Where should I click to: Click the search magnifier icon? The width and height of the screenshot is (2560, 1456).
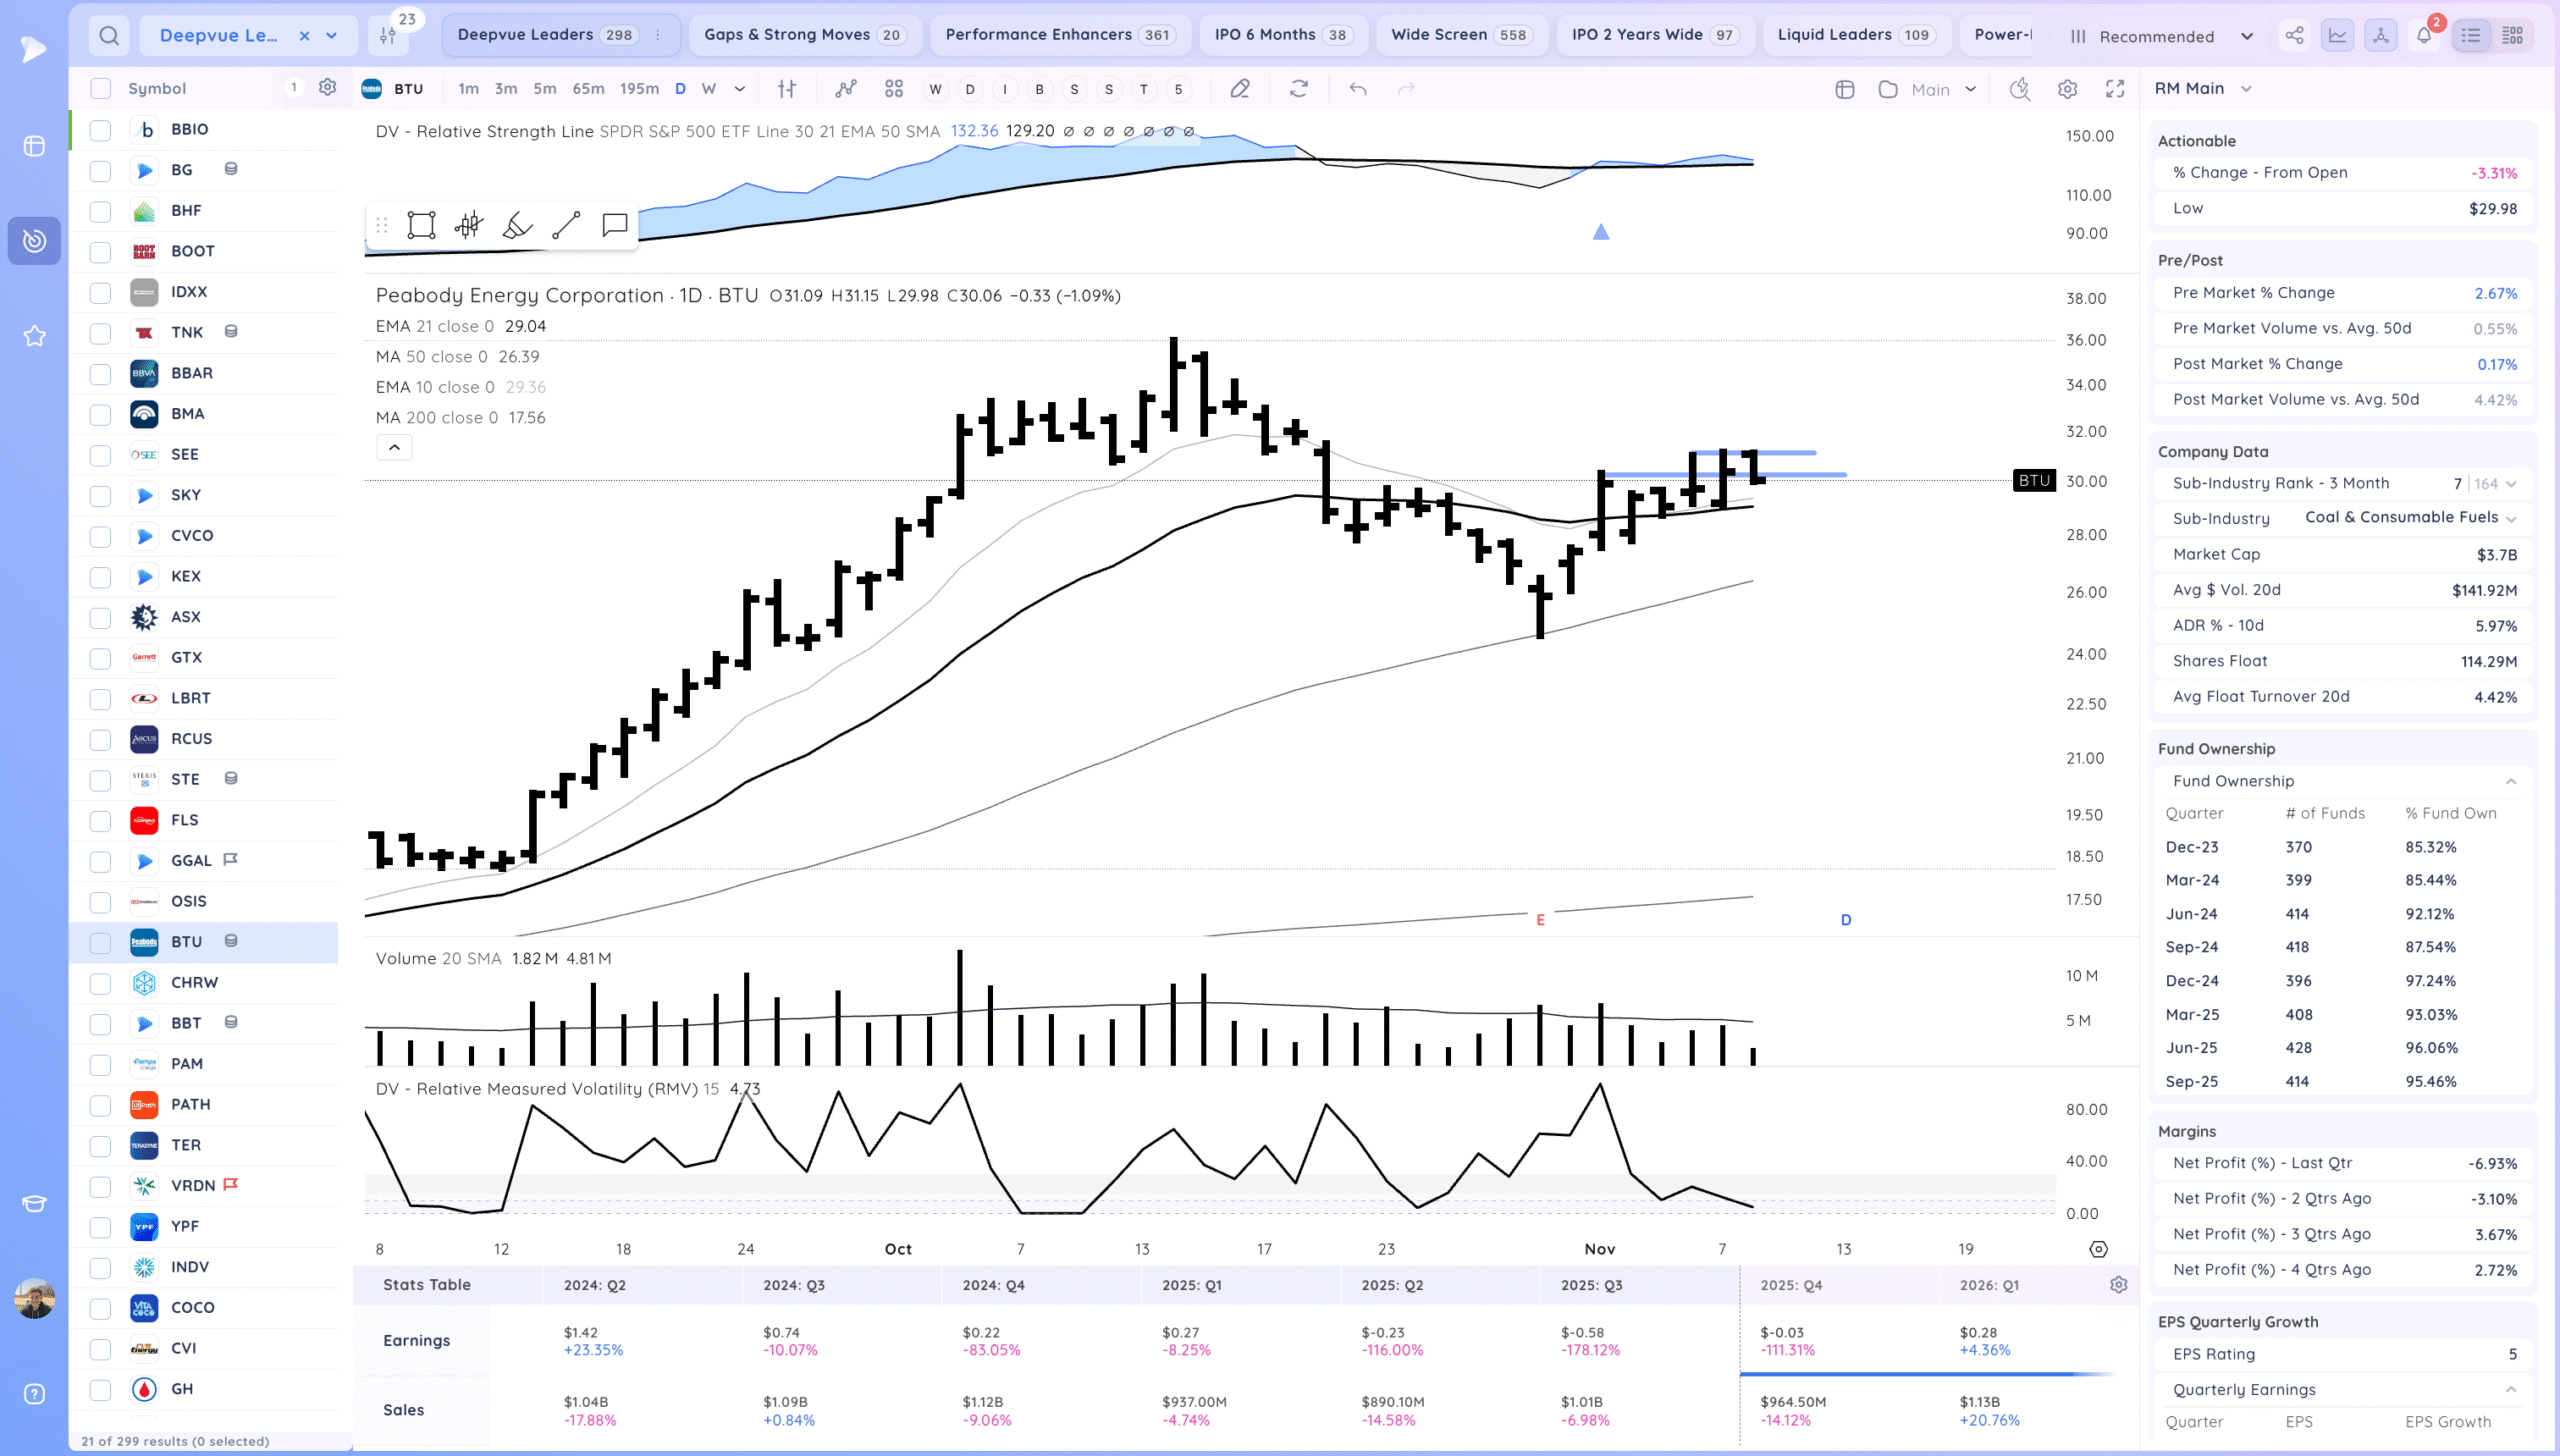click(x=109, y=36)
